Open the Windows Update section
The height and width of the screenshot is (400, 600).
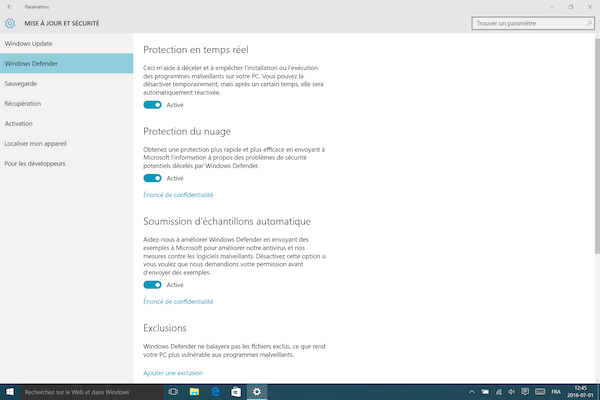(x=67, y=44)
